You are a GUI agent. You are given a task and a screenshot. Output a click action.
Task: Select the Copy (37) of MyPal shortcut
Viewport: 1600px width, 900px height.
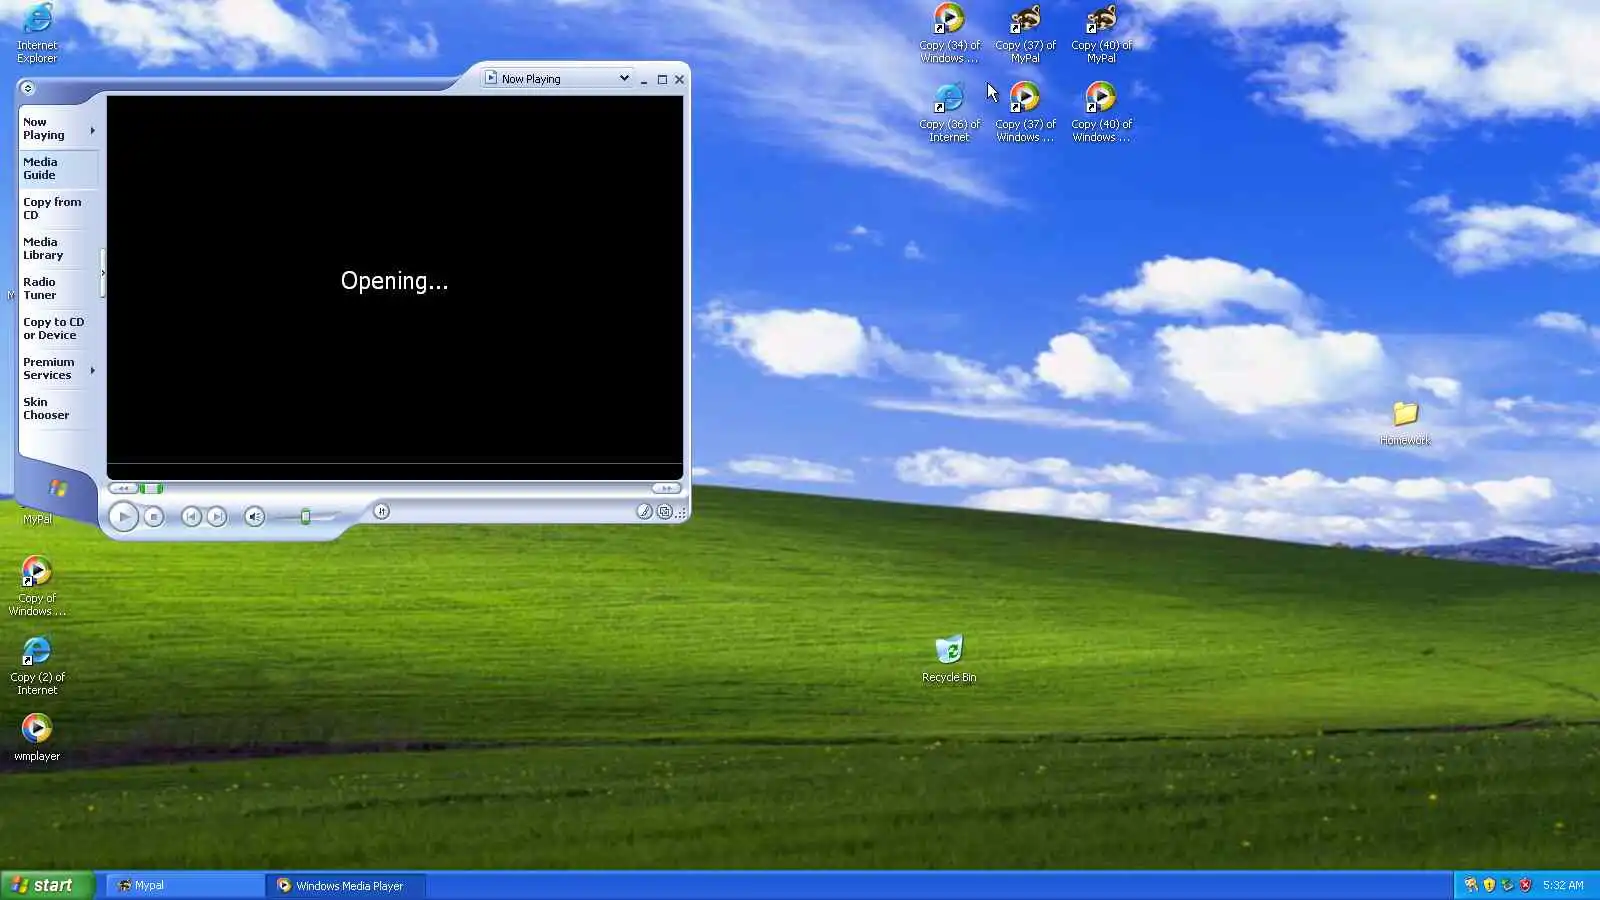click(1025, 33)
